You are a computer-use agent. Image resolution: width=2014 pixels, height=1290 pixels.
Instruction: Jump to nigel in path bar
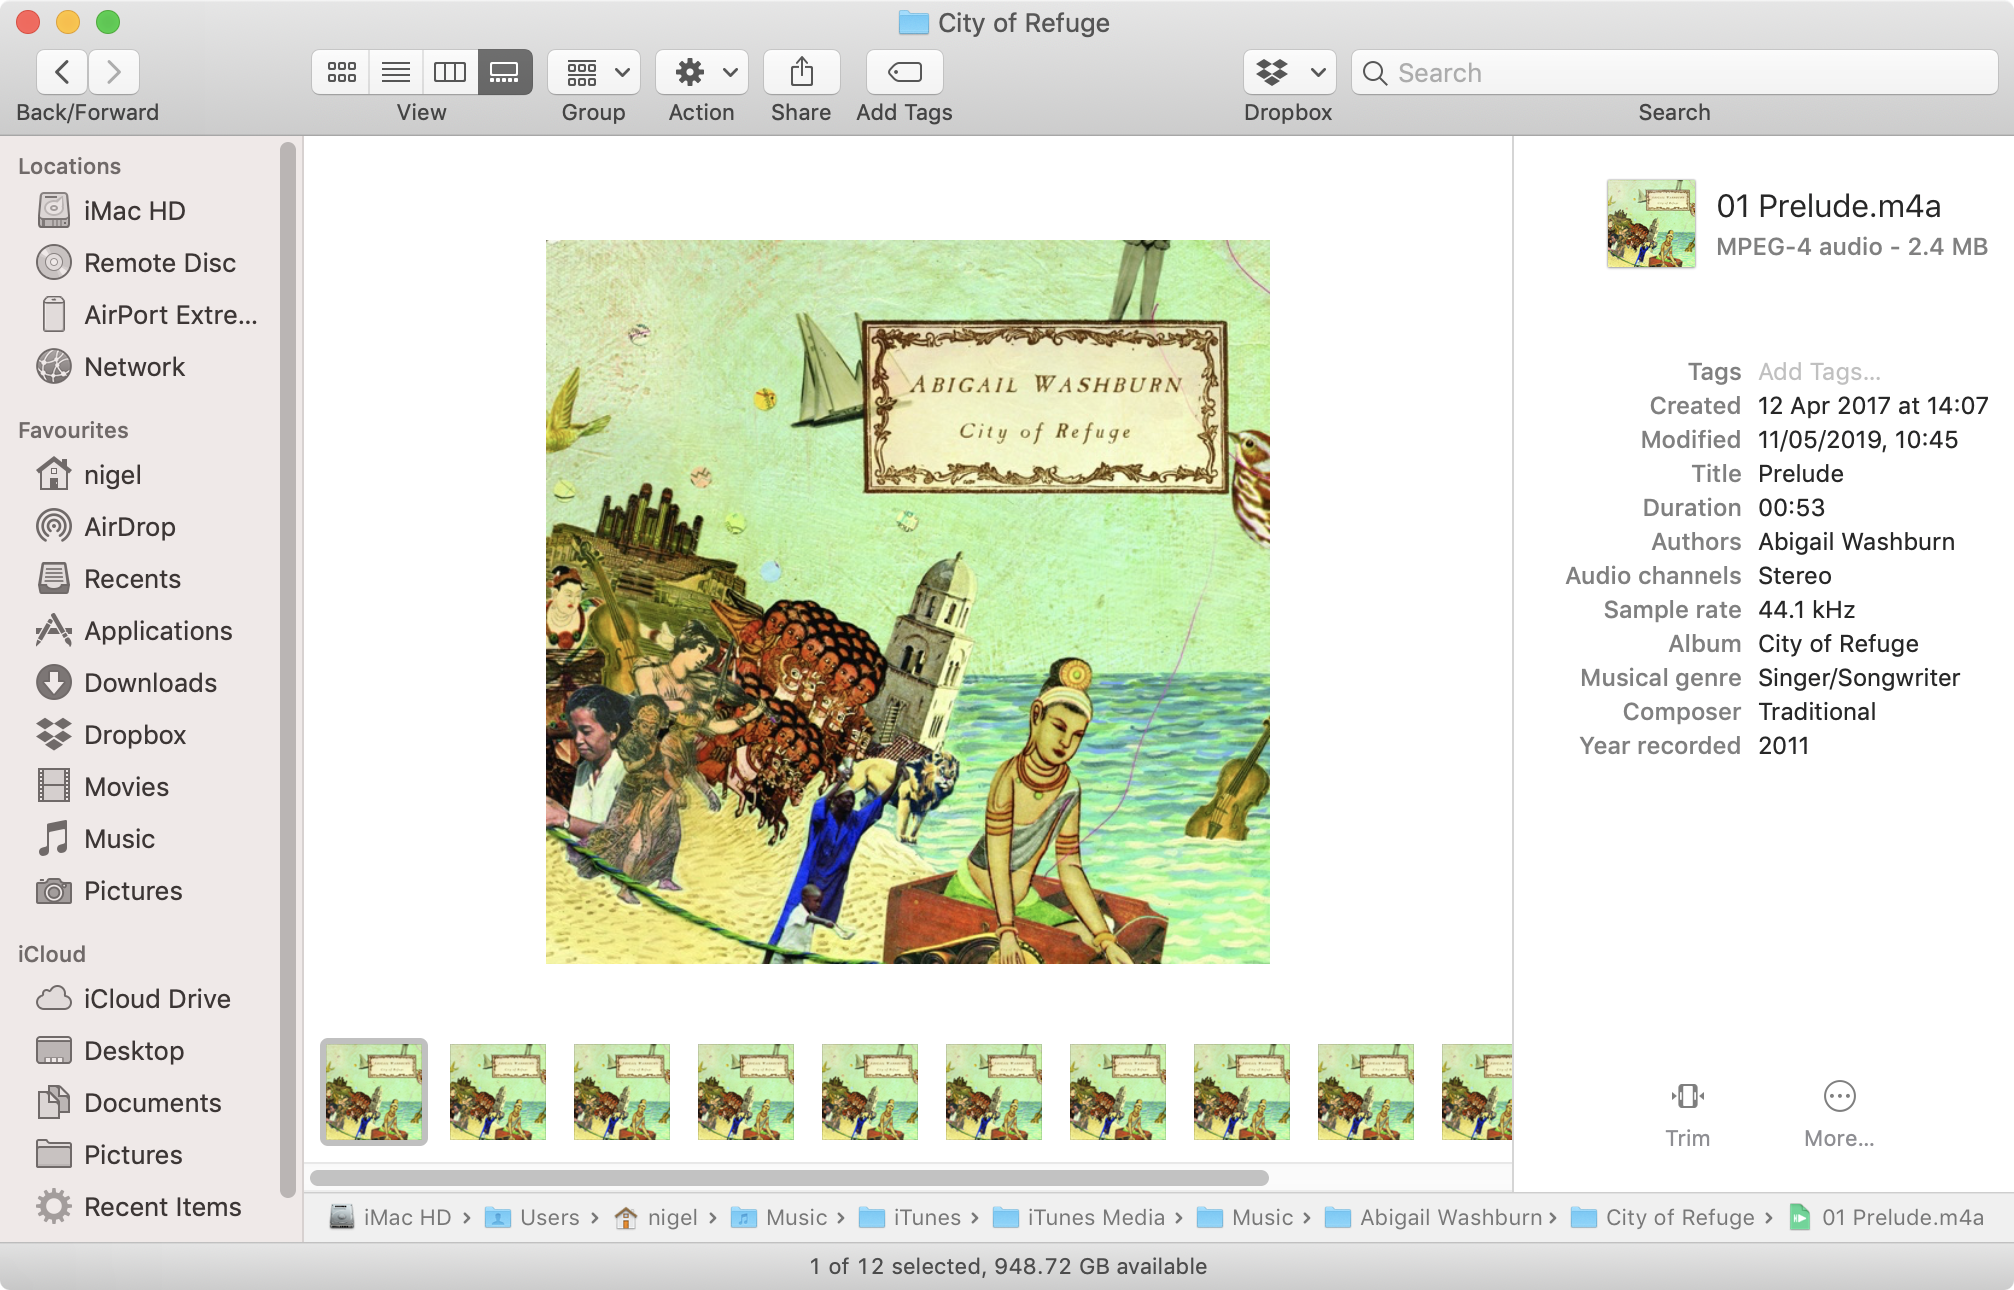(x=656, y=1217)
